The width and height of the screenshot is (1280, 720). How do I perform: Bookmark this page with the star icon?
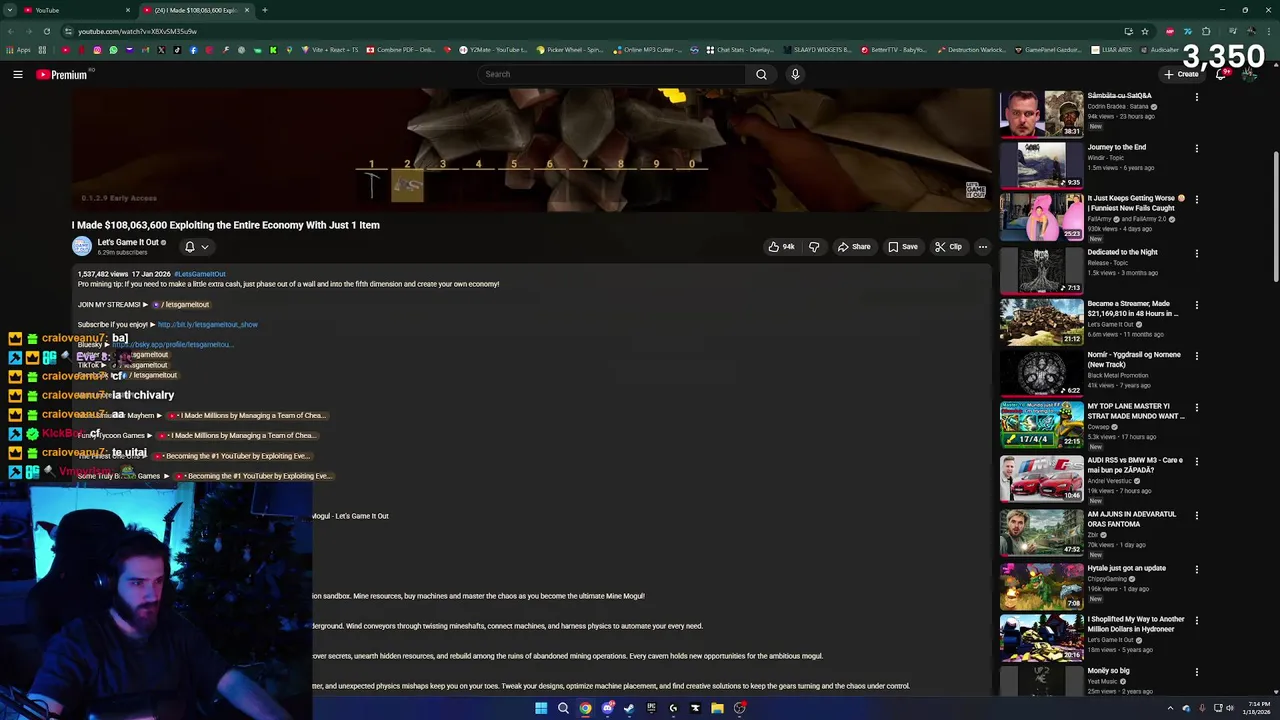[1145, 31]
